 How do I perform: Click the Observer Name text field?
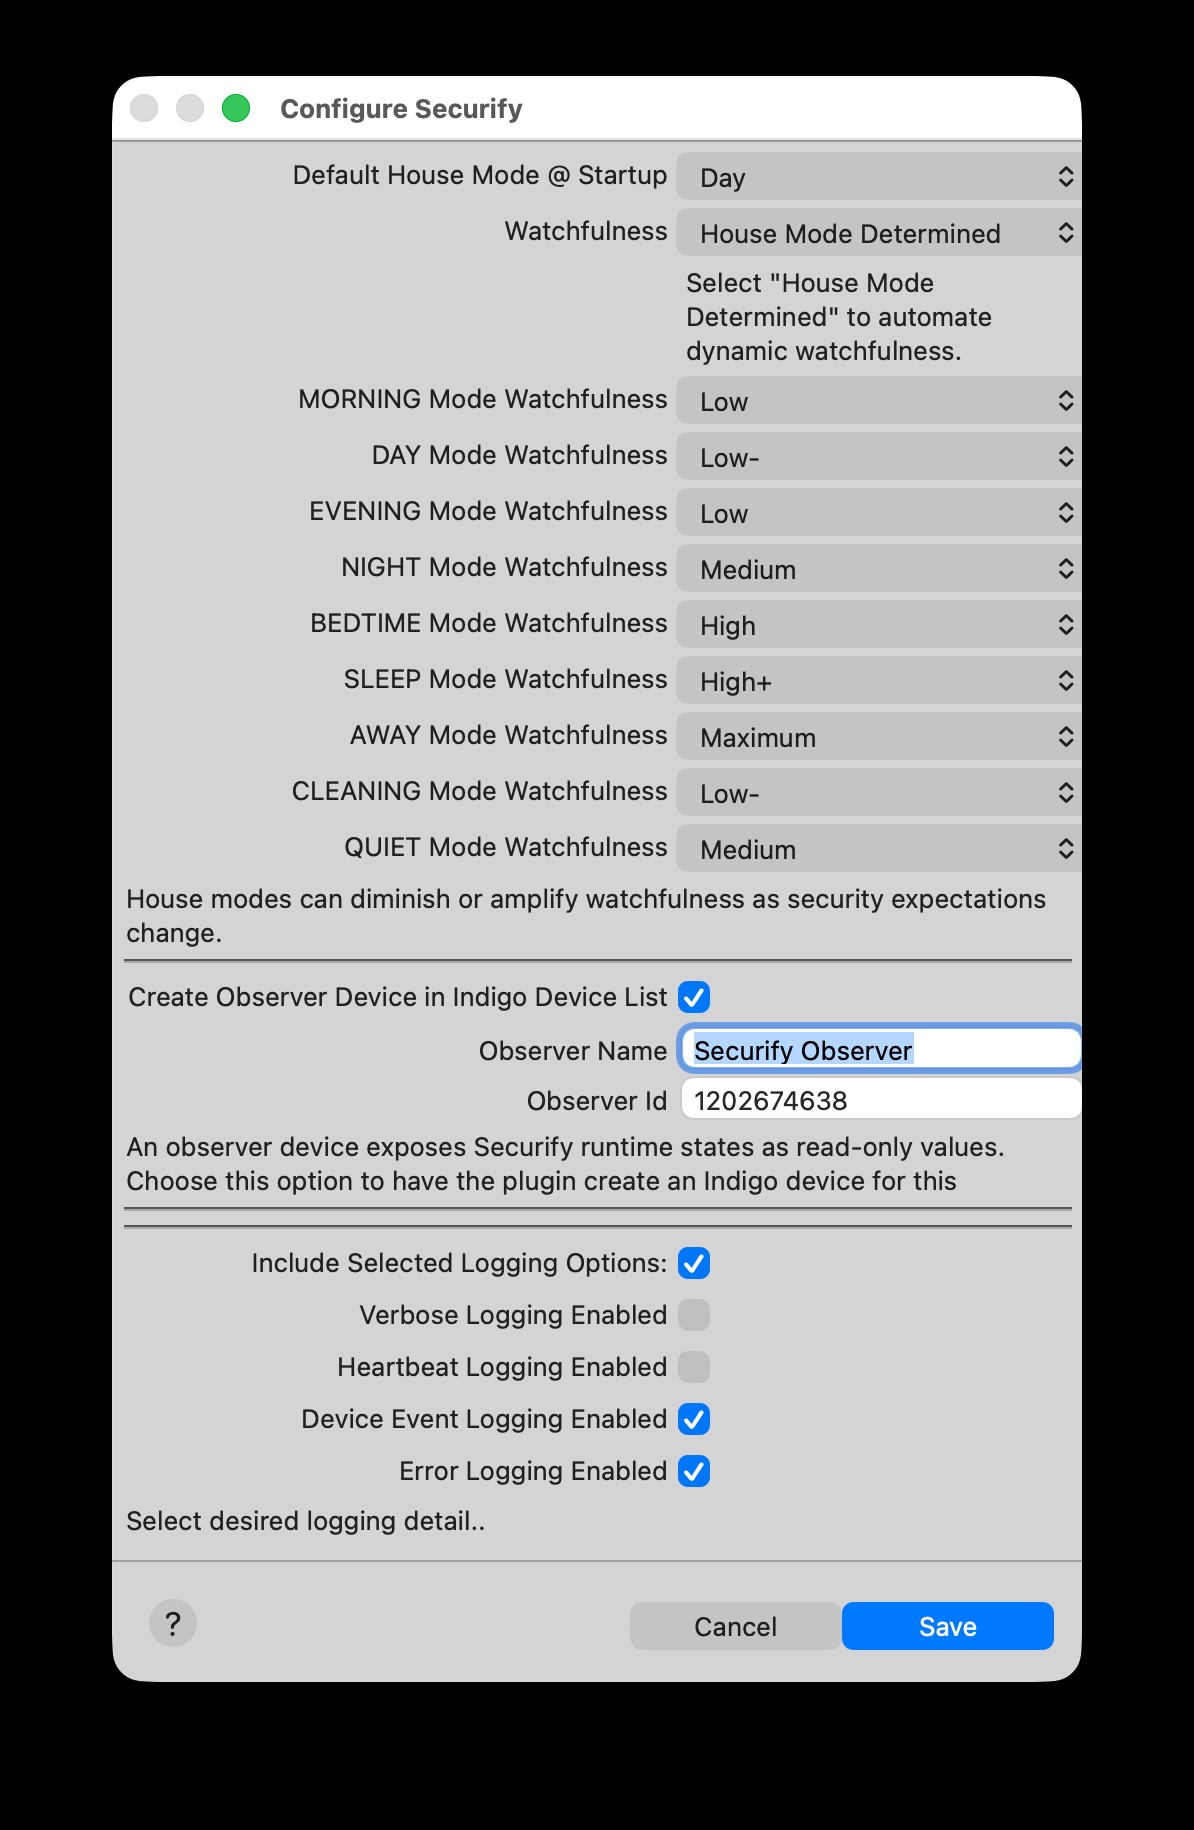[x=881, y=1050]
